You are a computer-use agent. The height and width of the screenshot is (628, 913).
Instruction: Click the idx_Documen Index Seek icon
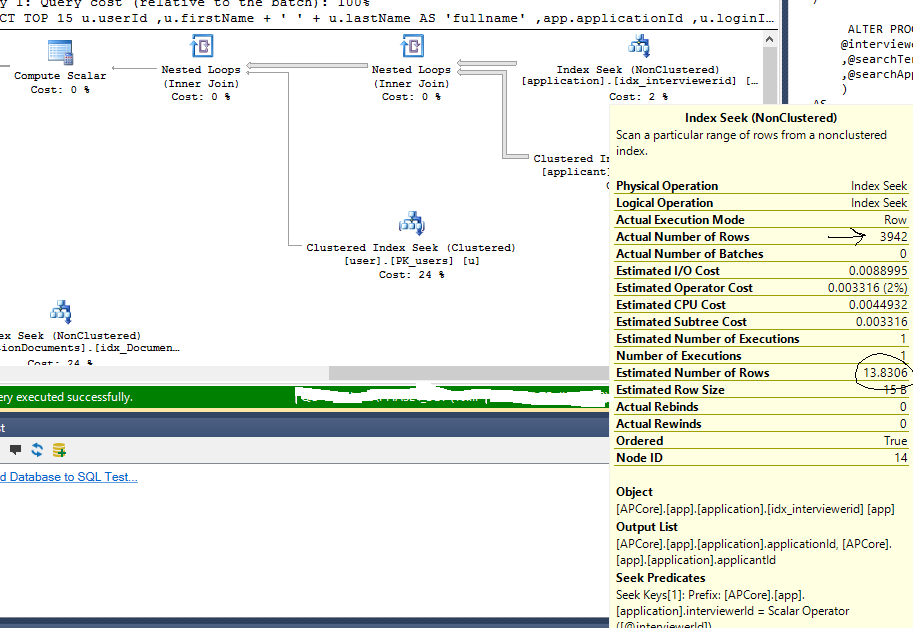click(61, 312)
